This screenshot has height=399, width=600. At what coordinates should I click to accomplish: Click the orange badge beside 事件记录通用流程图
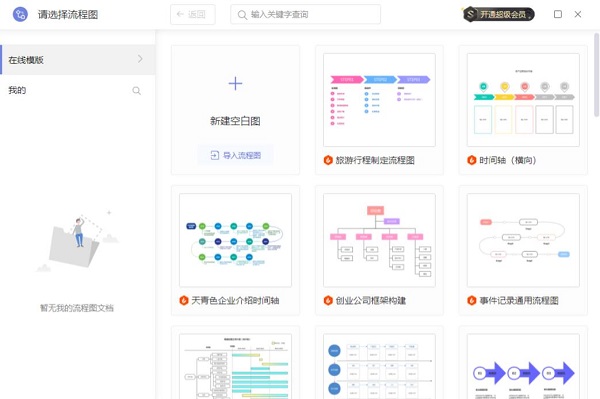pos(471,300)
